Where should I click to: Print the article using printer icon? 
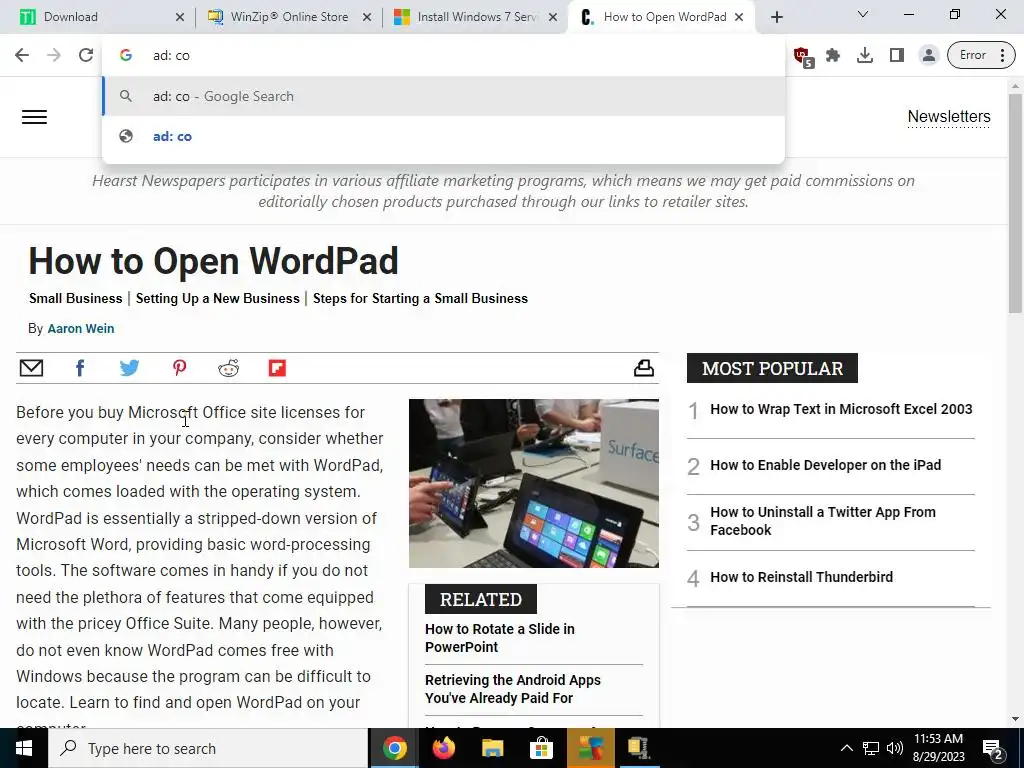(644, 368)
